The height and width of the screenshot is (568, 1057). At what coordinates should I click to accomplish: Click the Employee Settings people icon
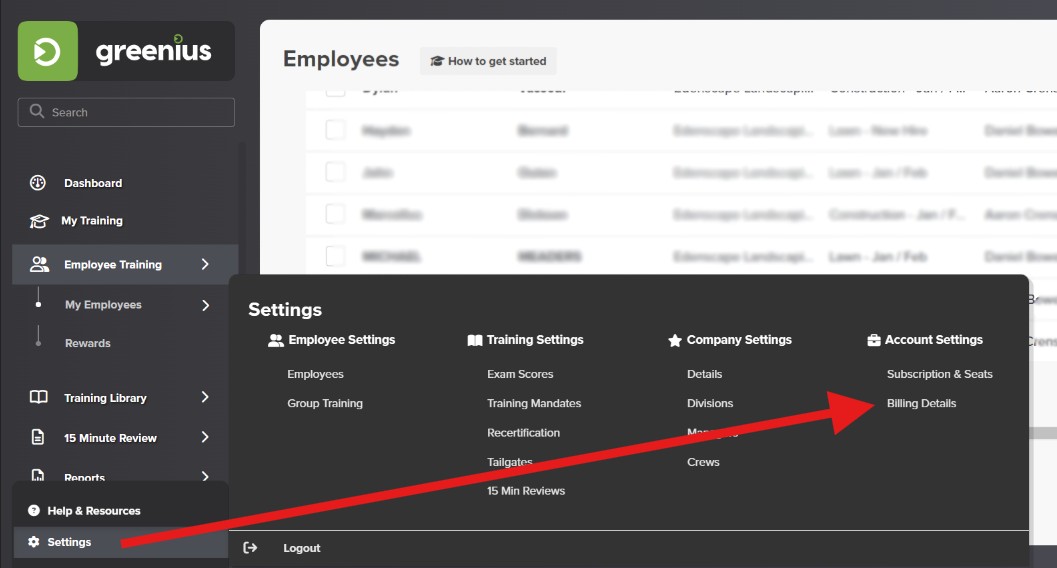(x=276, y=340)
